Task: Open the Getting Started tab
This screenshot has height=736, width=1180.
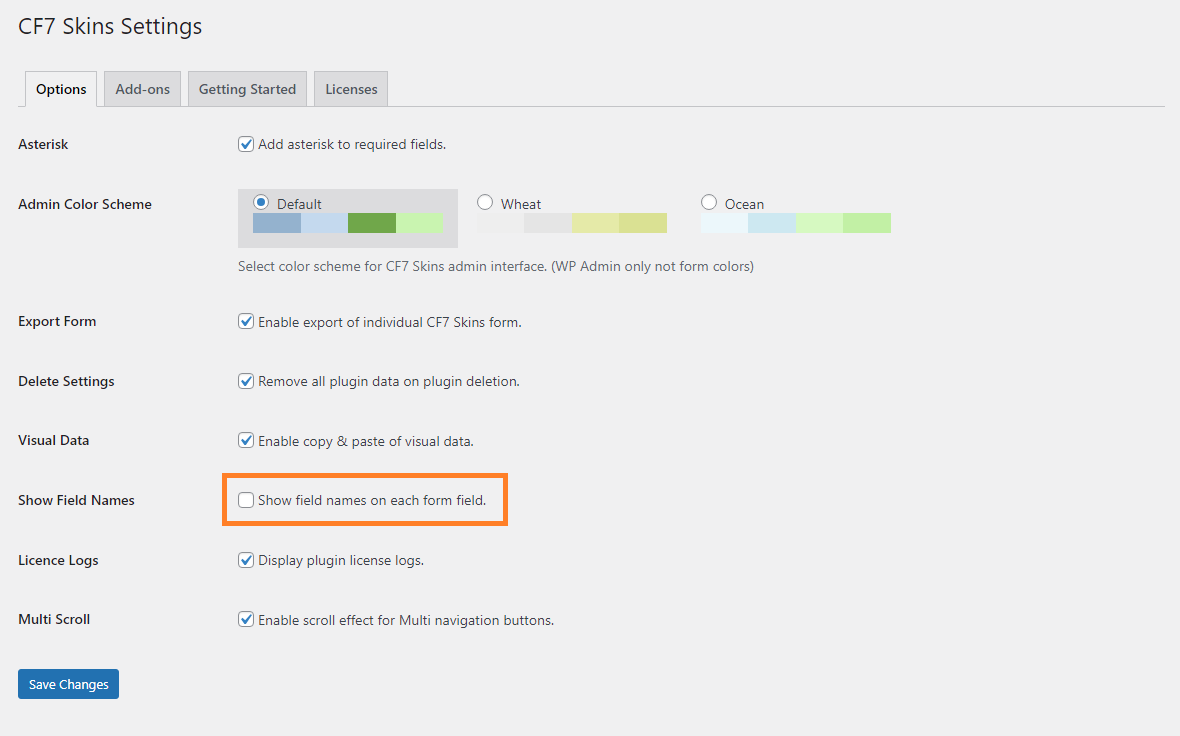Action: tap(247, 89)
